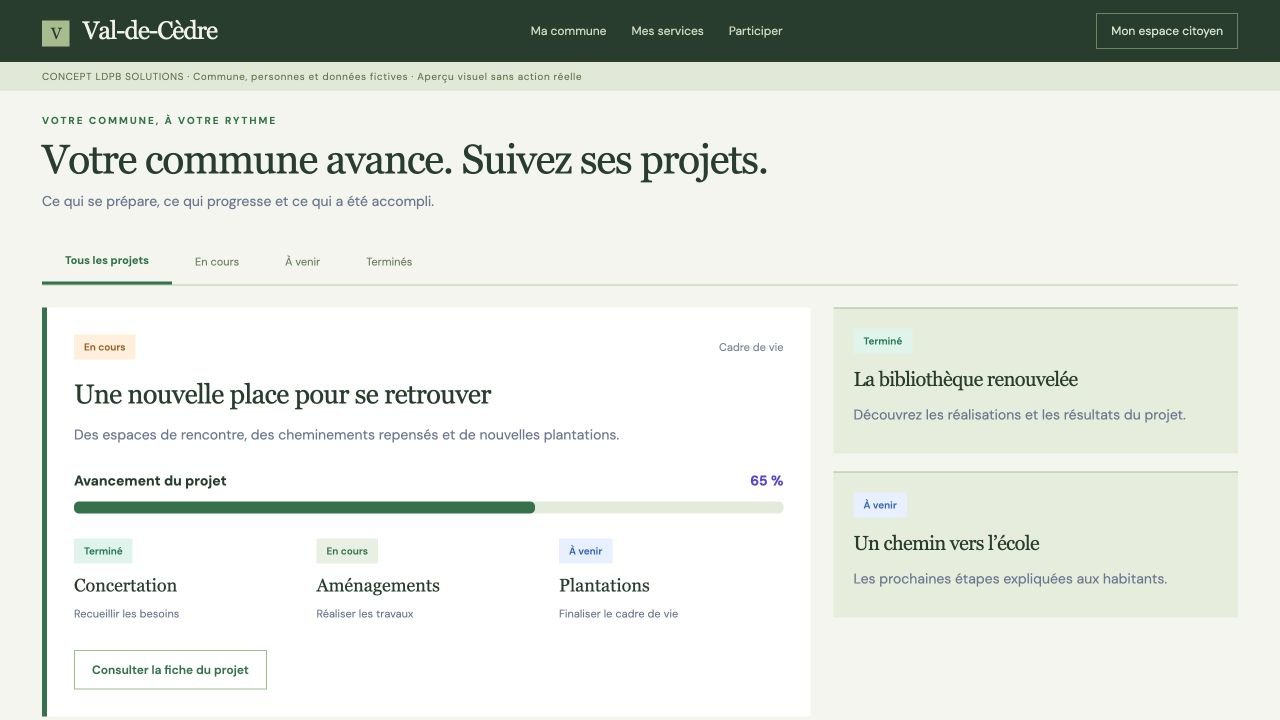Image resolution: width=1280 pixels, height=720 pixels.
Task: Go to the Val-de-Cèdre site title
Action: [150, 31]
